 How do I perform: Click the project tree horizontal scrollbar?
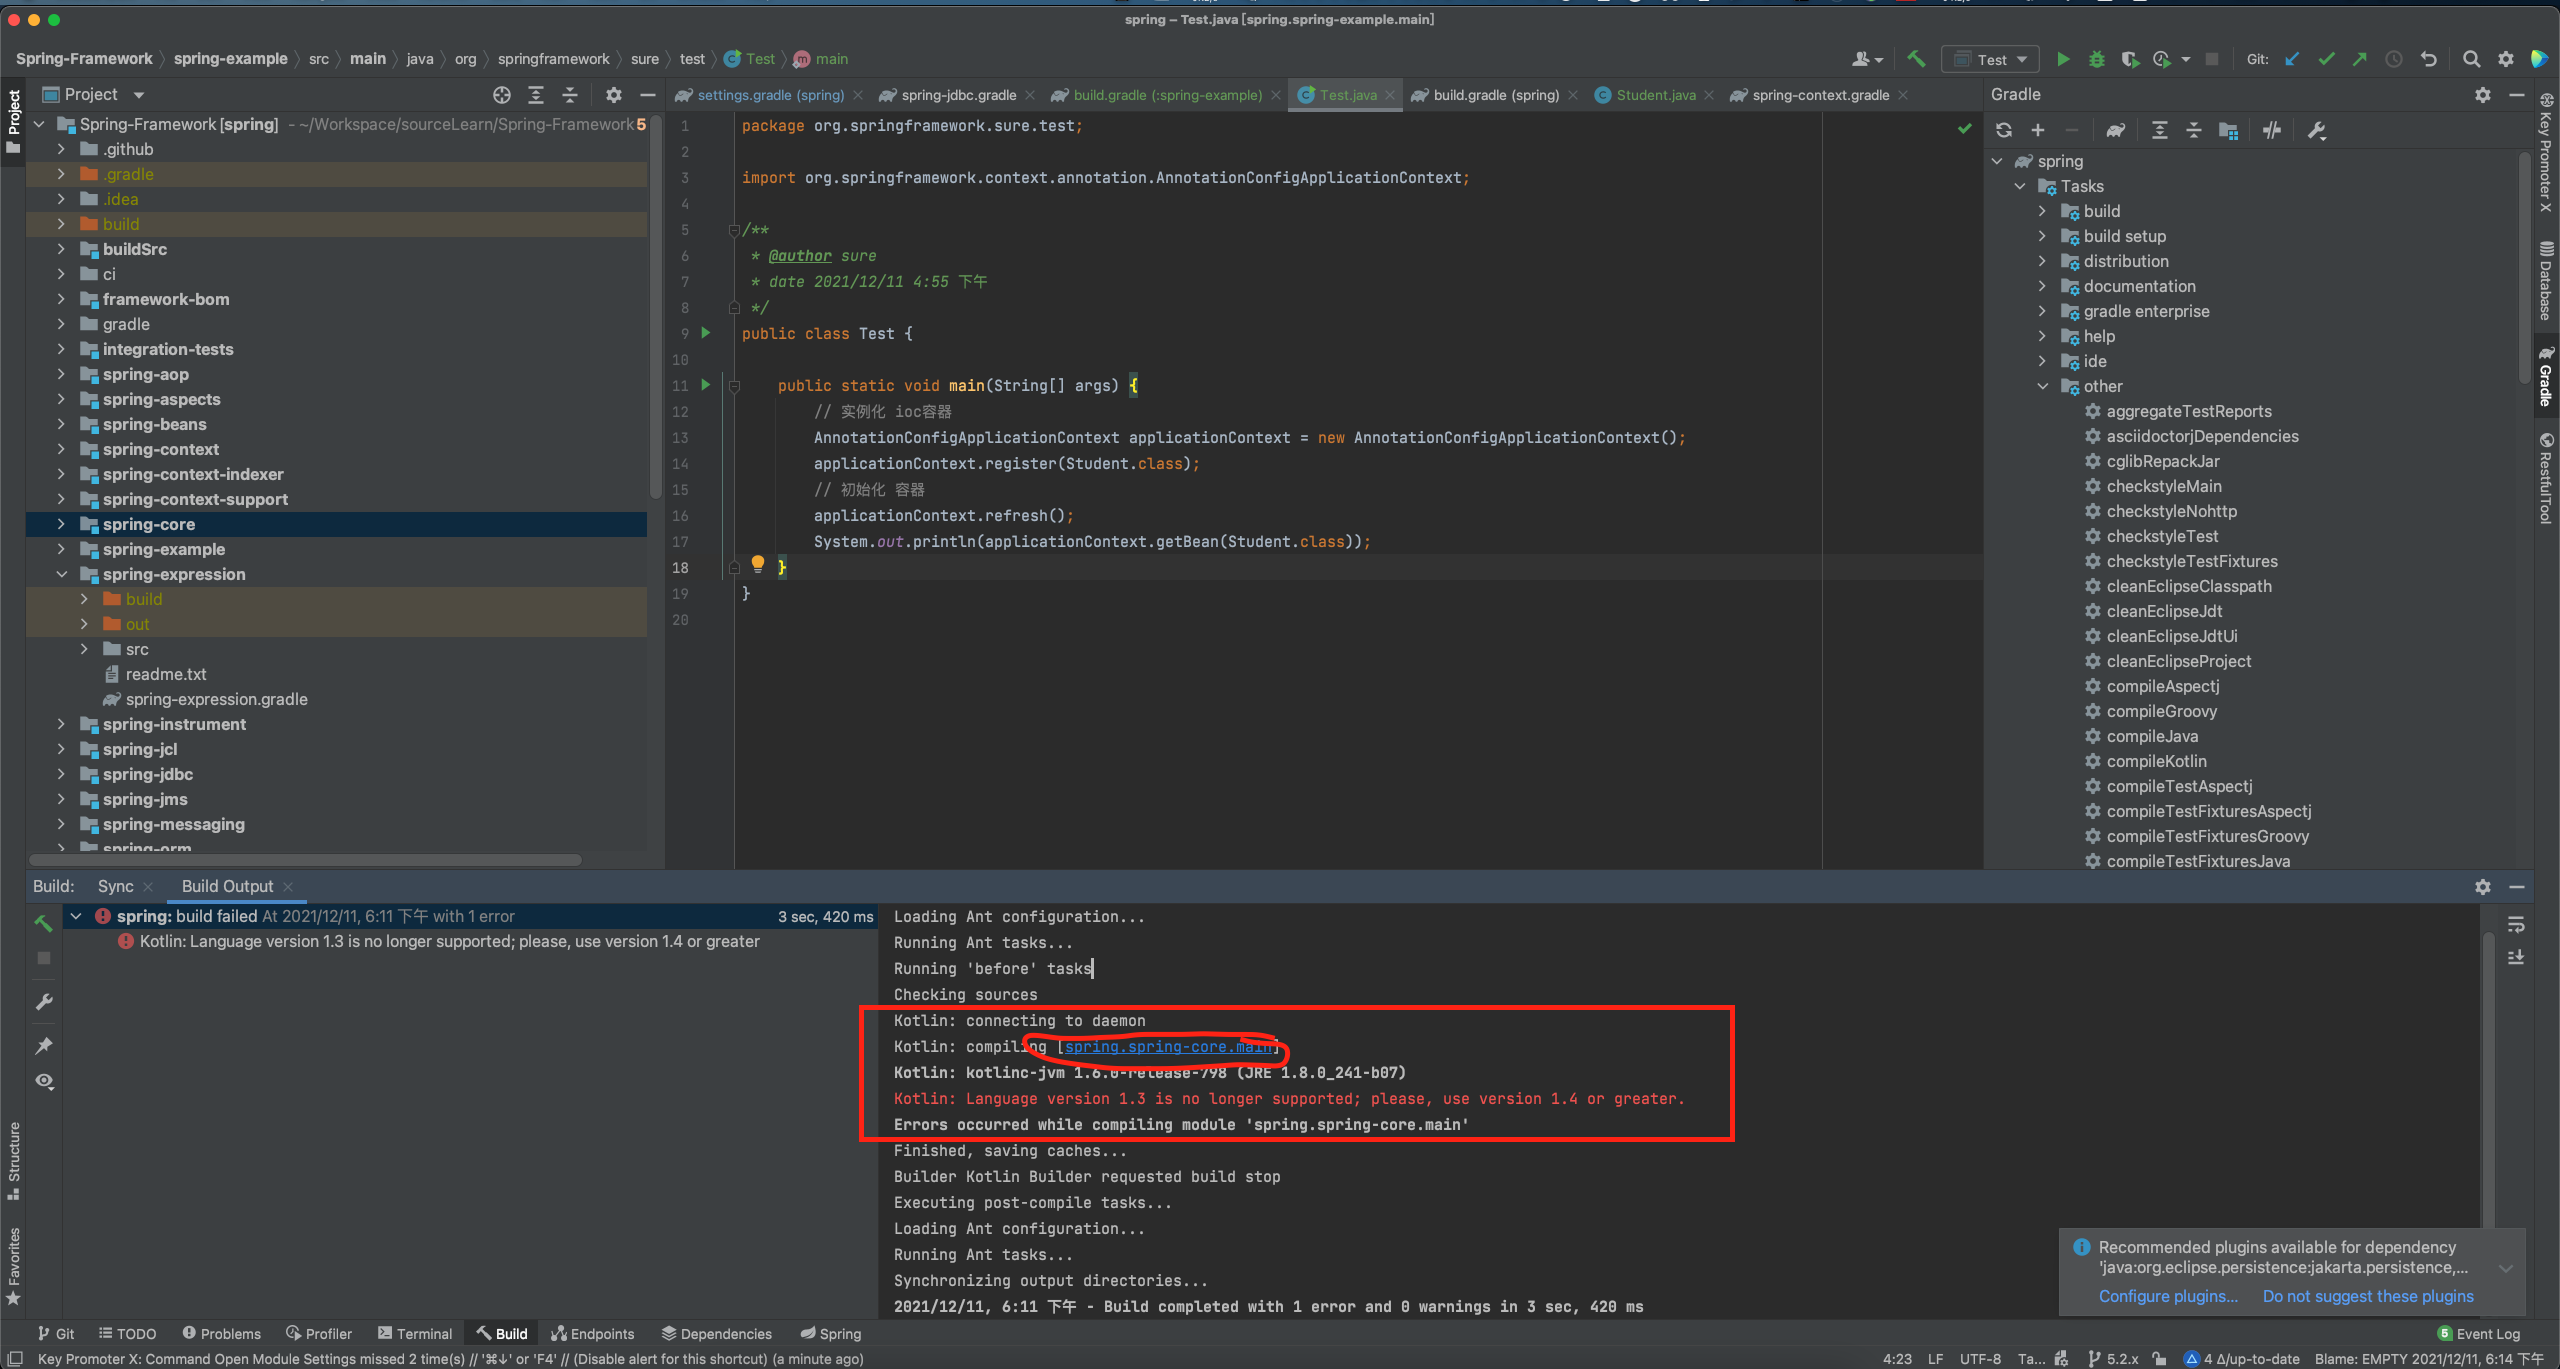(x=305, y=860)
